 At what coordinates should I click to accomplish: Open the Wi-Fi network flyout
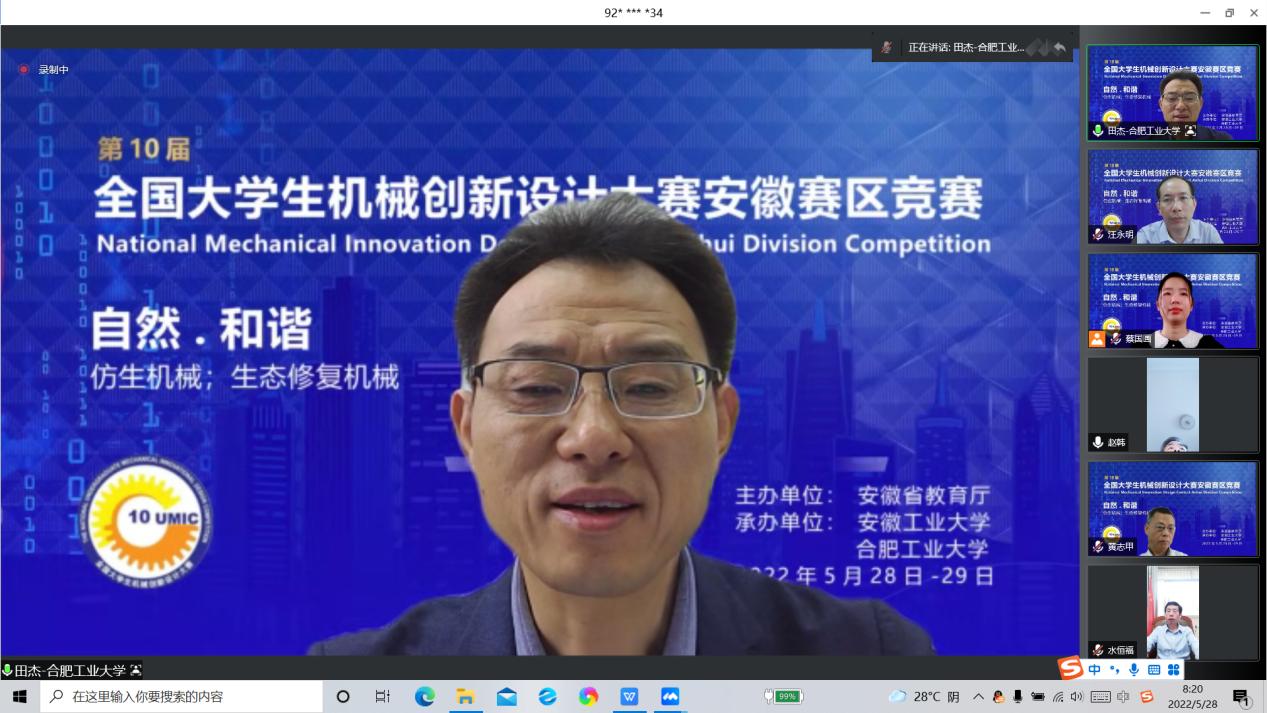tap(1058, 697)
